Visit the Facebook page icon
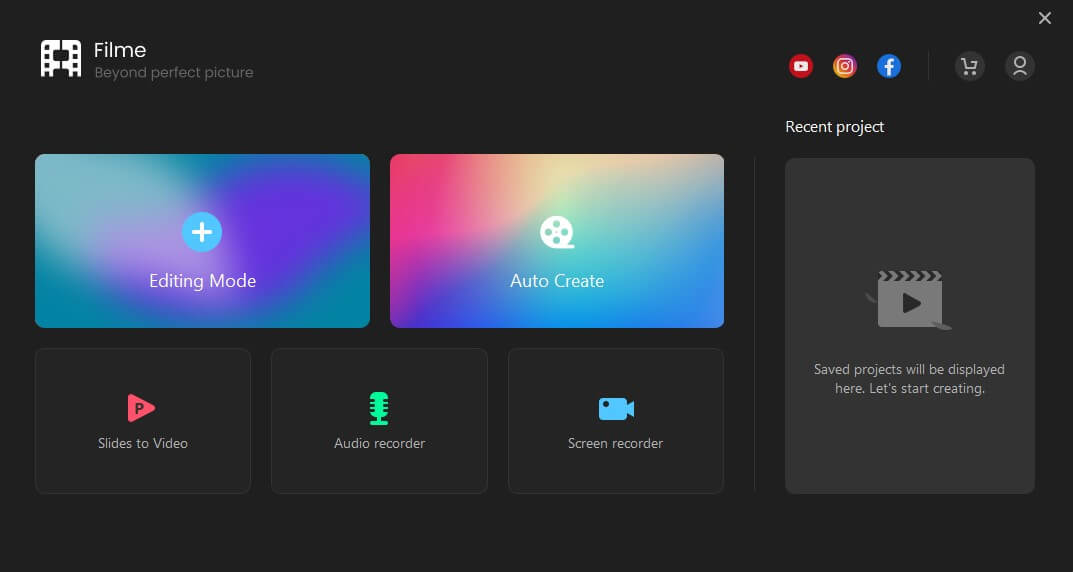 pos(889,66)
